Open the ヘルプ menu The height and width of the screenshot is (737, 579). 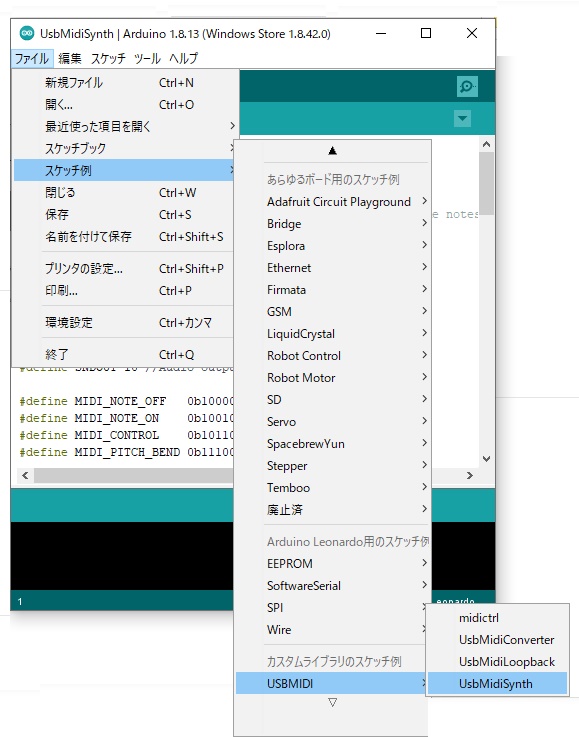click(183, 59)
